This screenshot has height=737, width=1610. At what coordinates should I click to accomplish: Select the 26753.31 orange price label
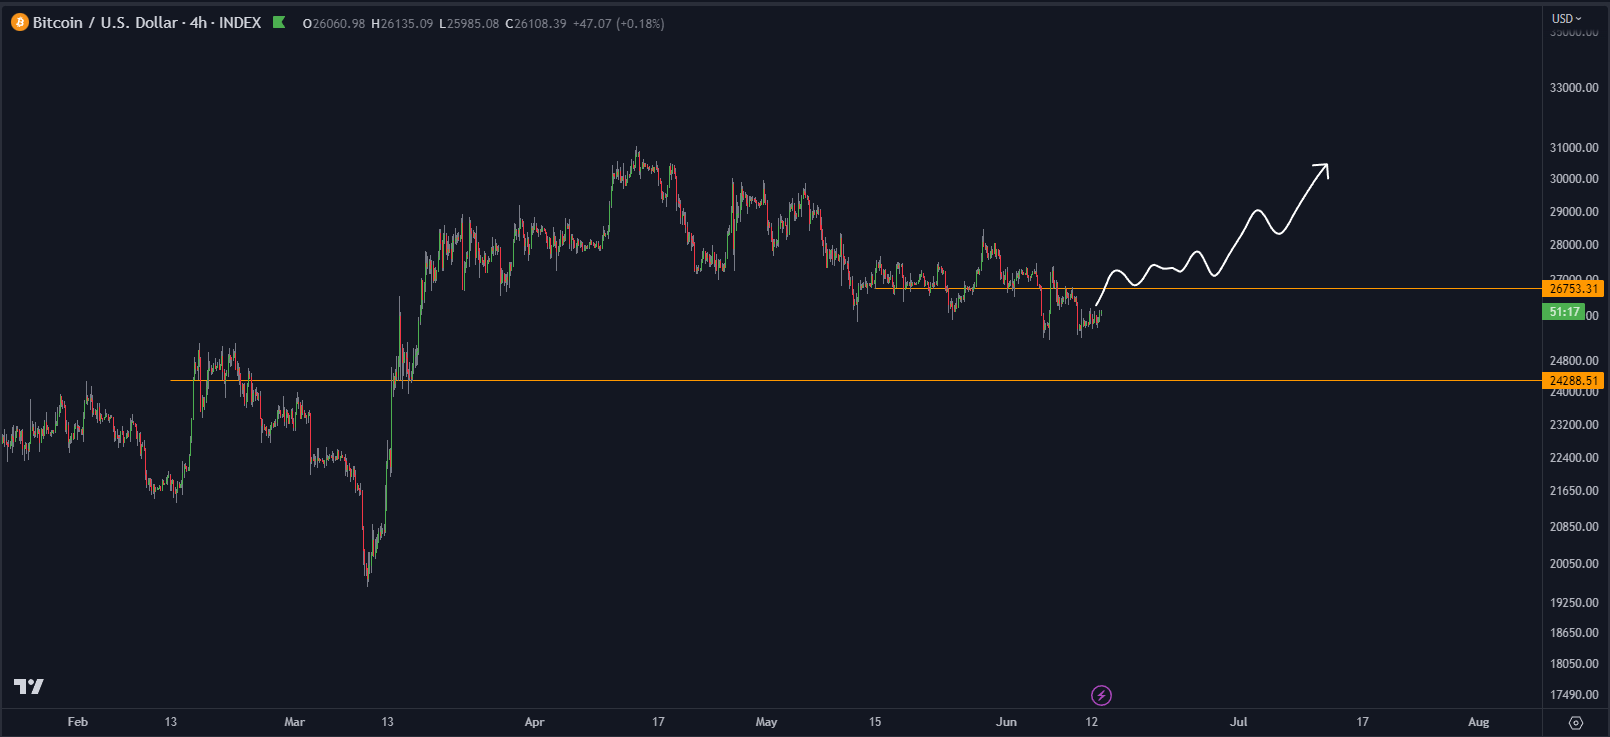[1573, 289]
